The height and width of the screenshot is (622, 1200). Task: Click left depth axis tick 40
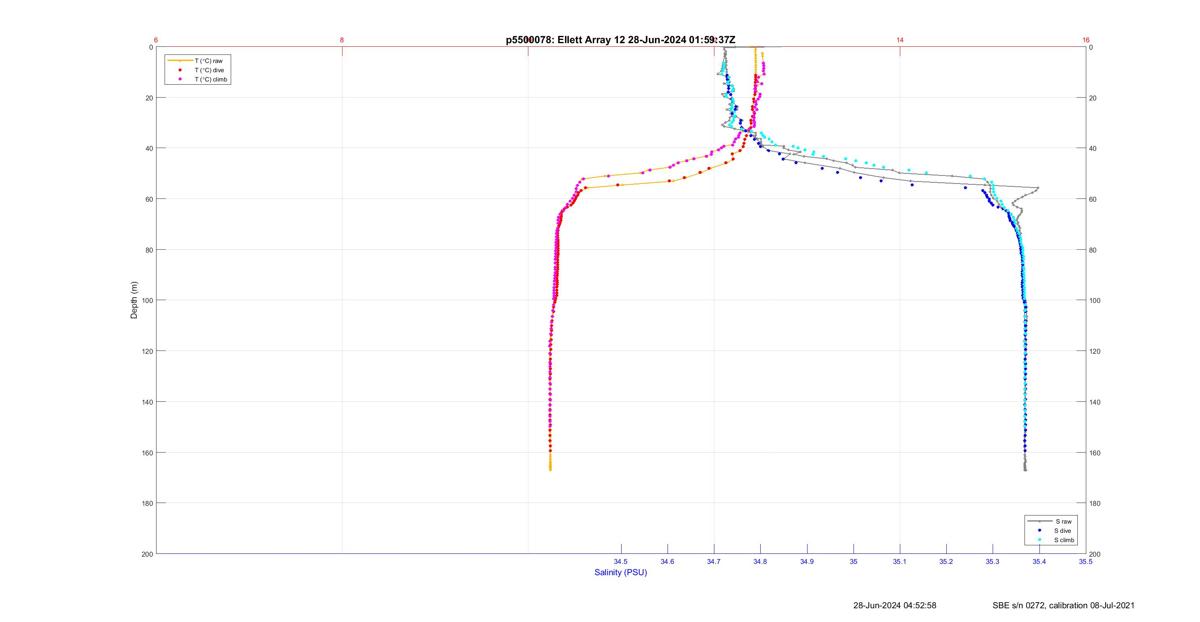coord(149,148)
